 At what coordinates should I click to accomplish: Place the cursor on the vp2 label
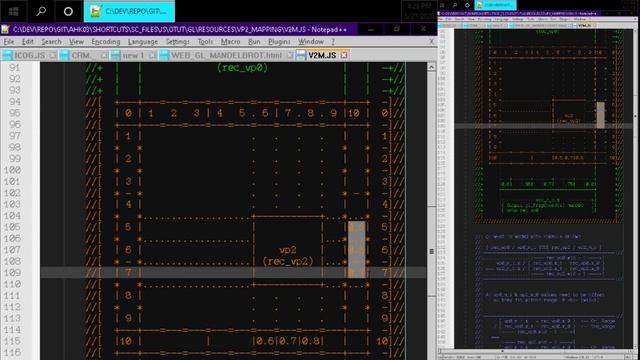click(288, 250)
